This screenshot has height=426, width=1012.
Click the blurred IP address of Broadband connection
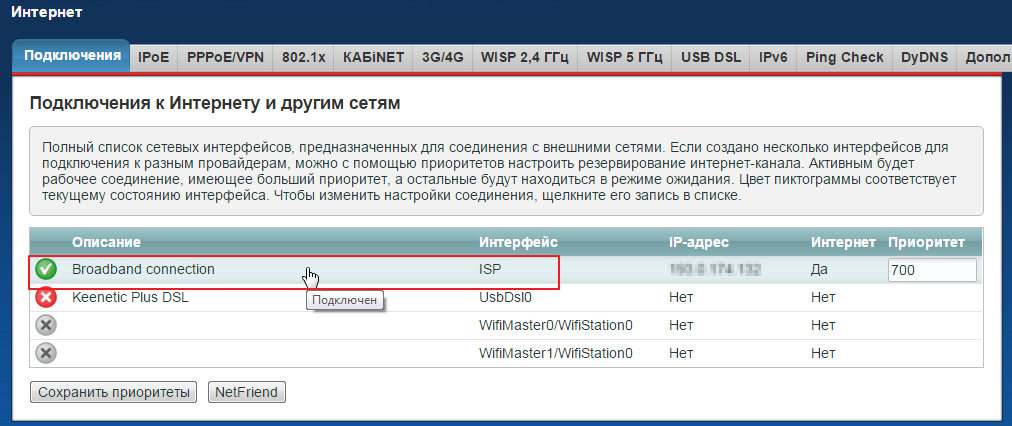point(715,270)
